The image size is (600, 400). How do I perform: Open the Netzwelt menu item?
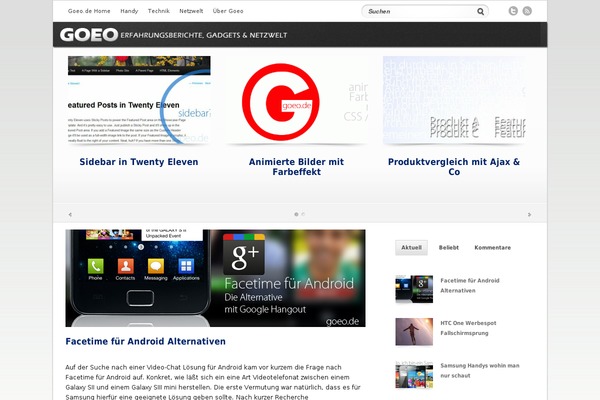[191, 11]
